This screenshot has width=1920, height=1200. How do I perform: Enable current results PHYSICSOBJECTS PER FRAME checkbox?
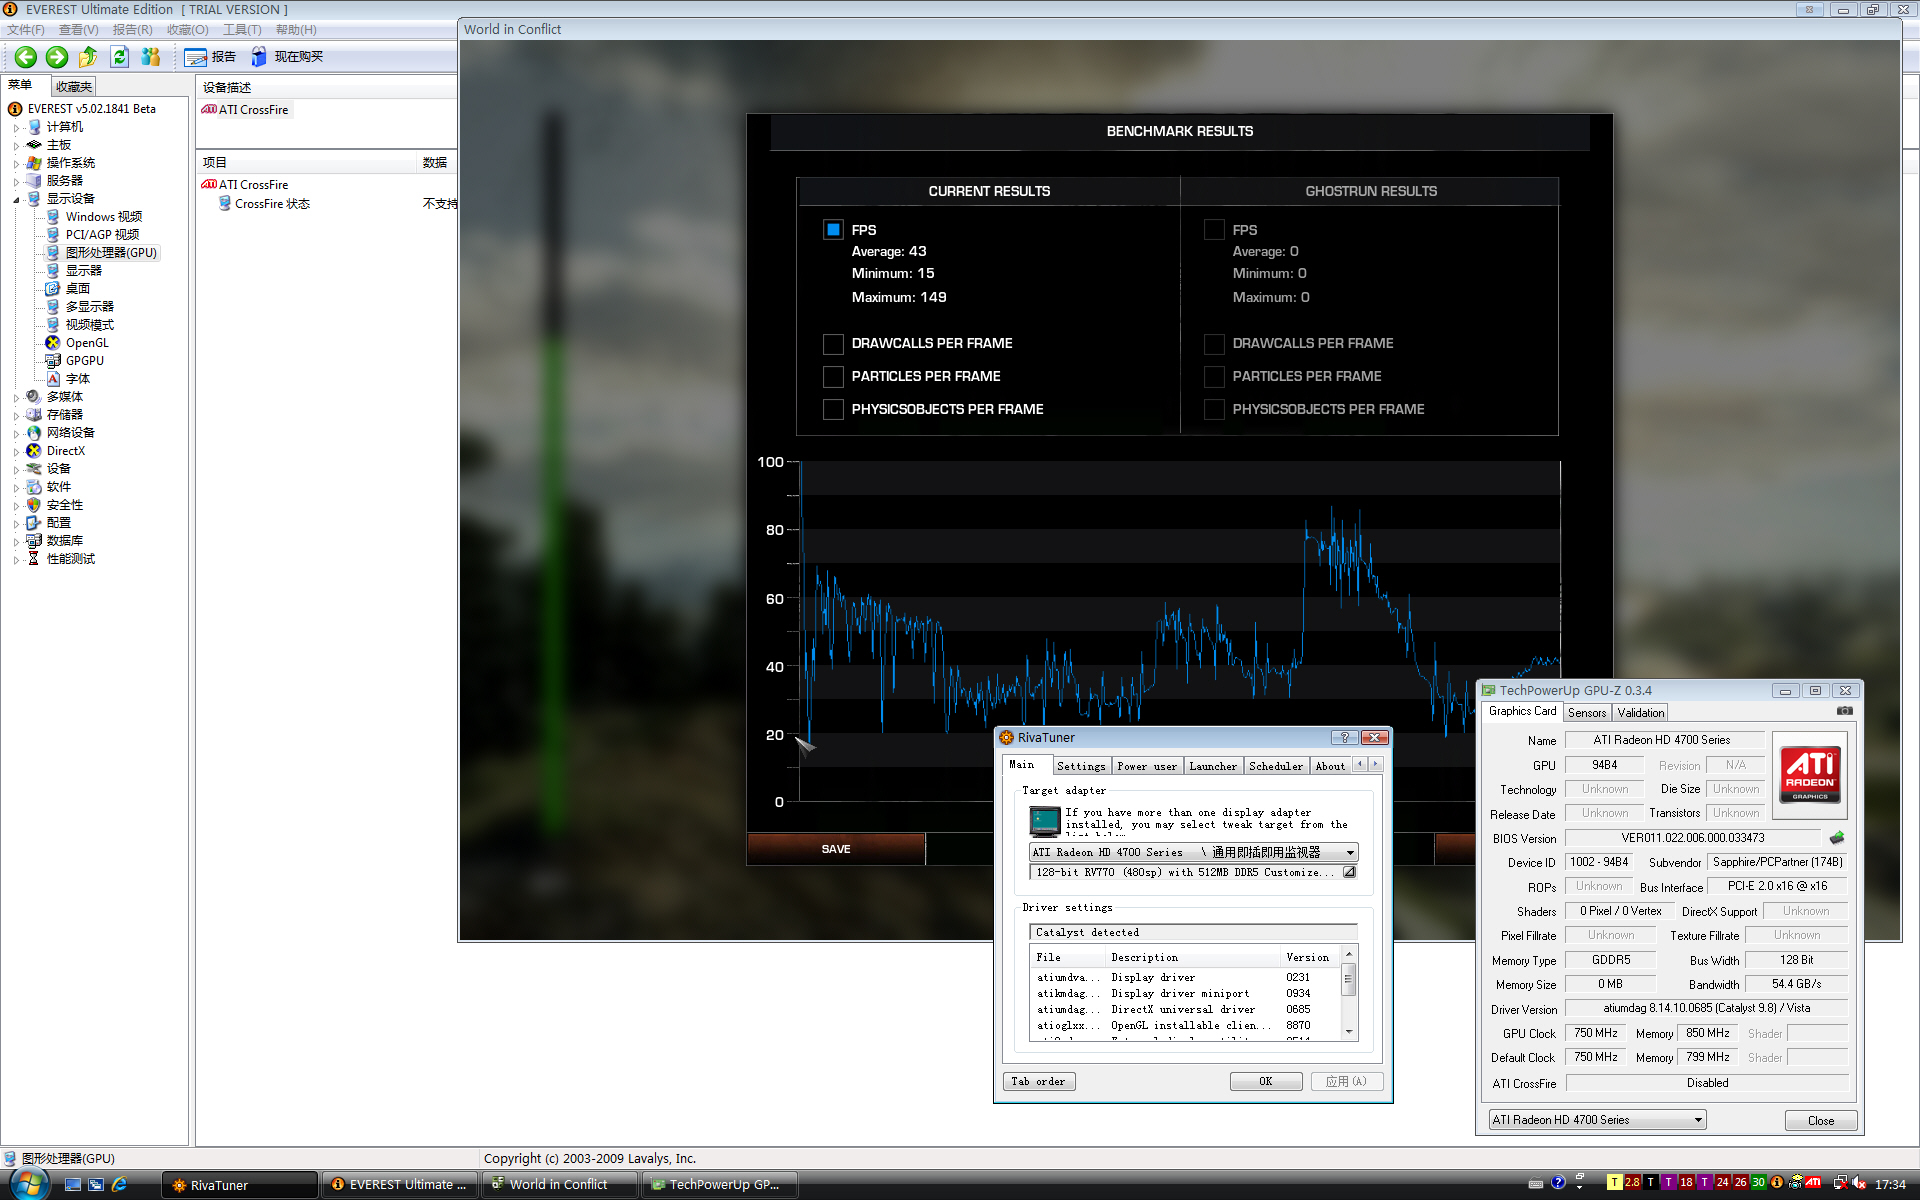(833, 410)
